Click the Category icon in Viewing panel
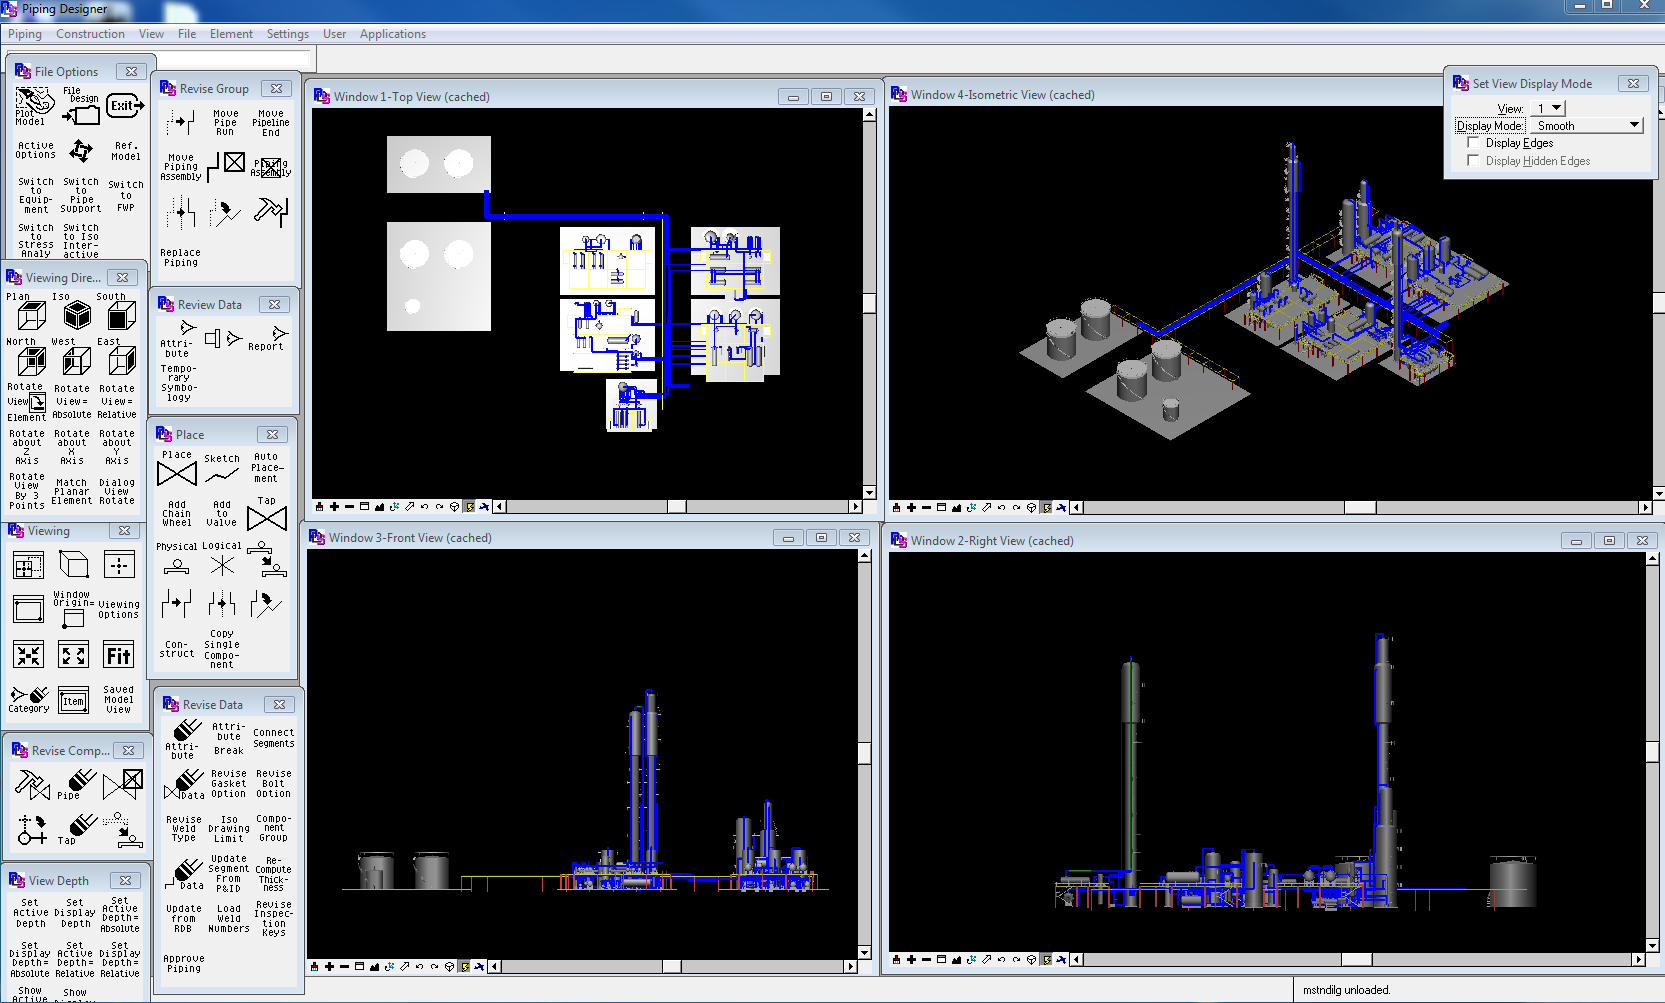Image resolution: width=1665 pixels, height=1003 pixels. coord(29,699)
